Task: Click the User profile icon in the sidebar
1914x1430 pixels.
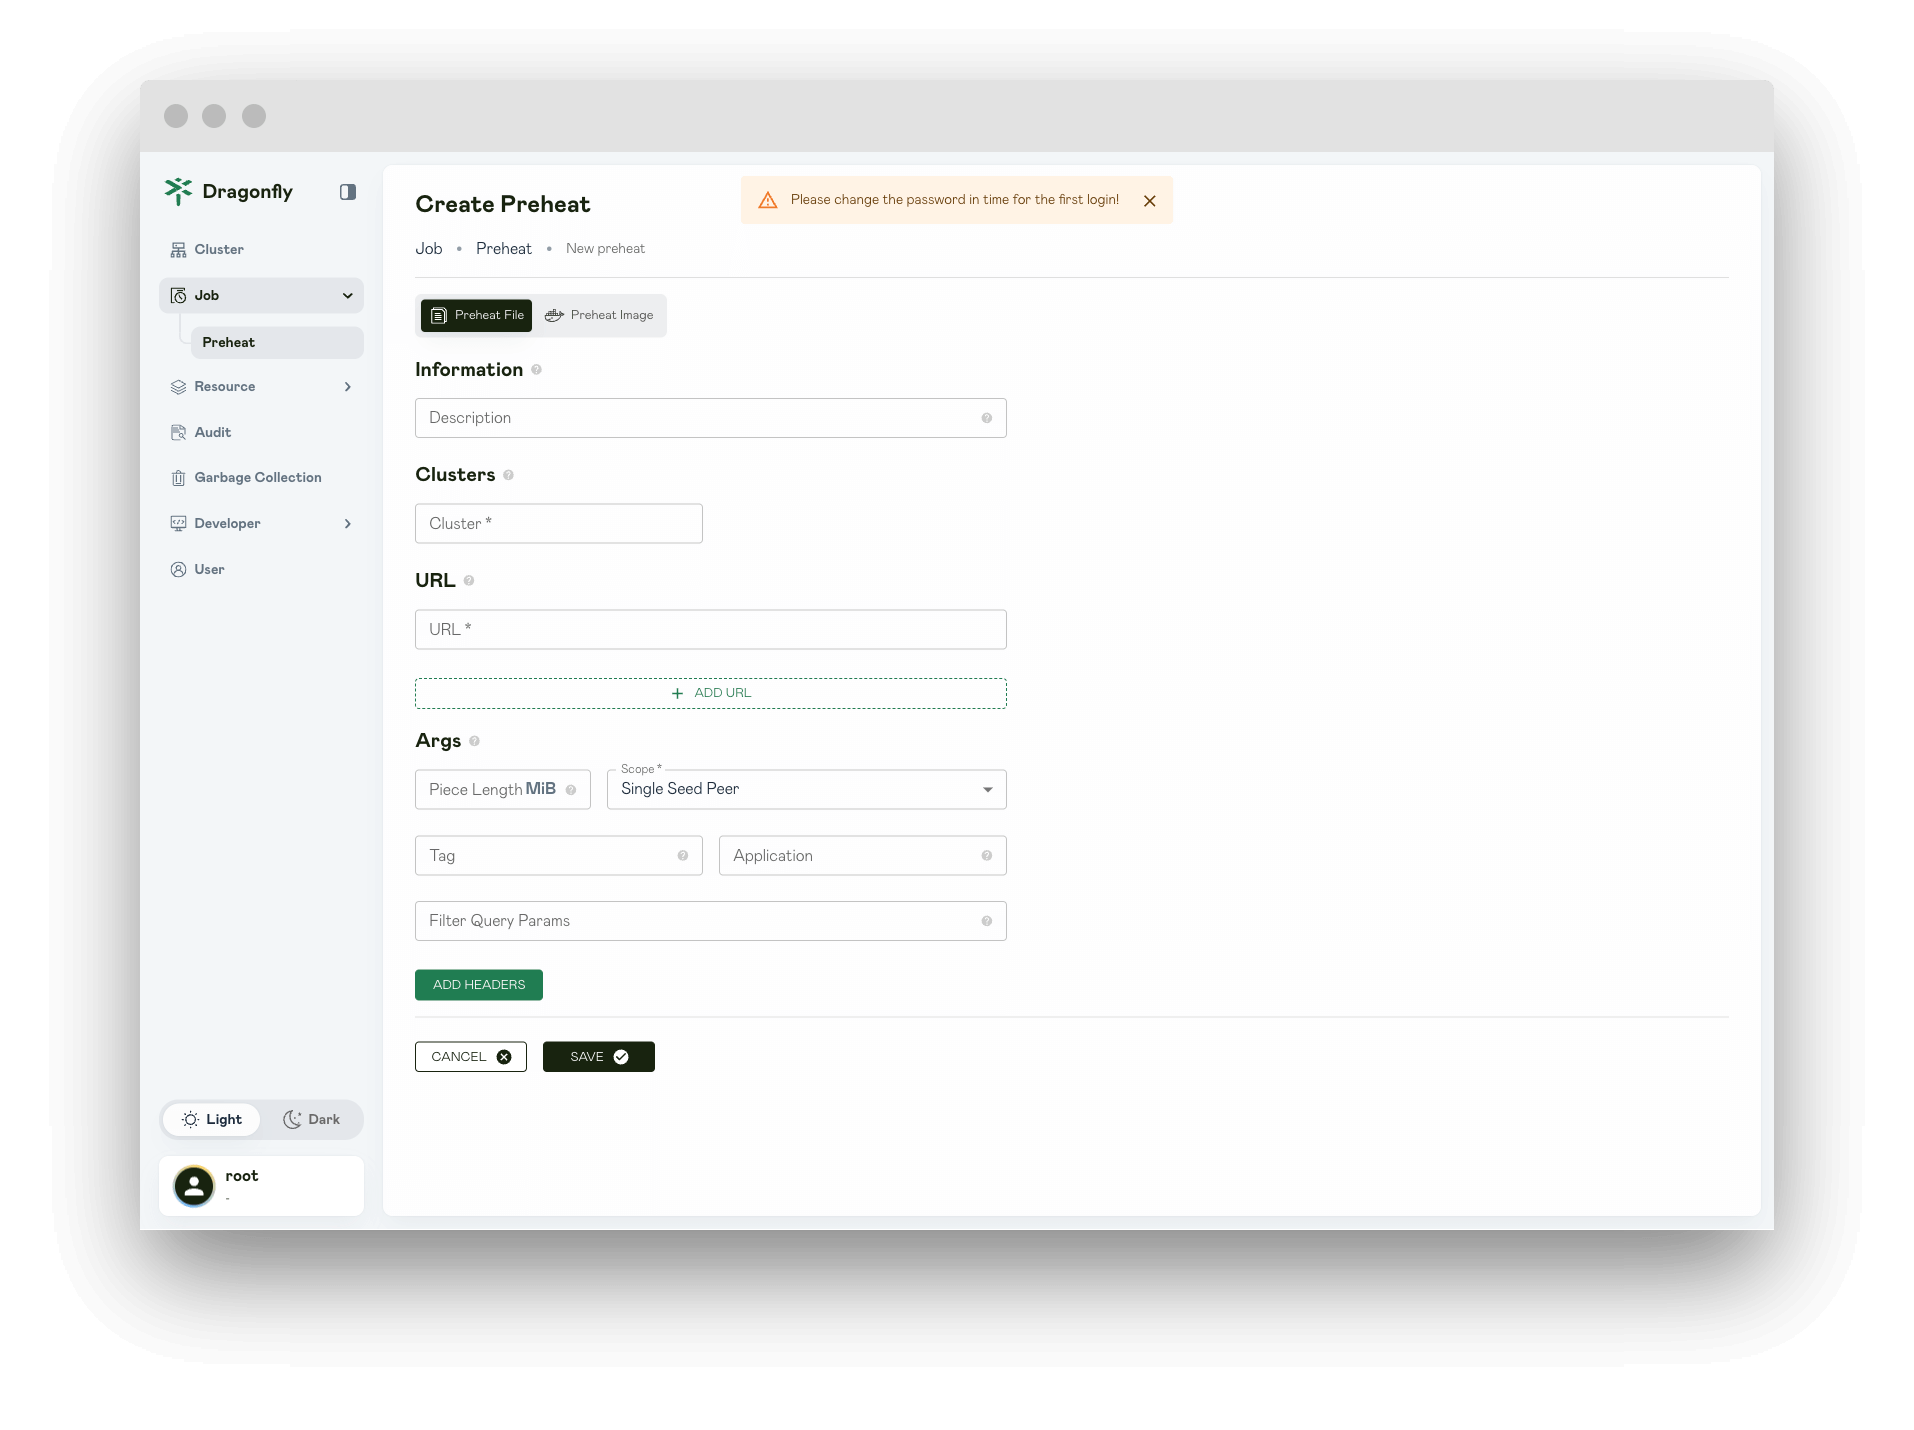Action: point(178,570)
